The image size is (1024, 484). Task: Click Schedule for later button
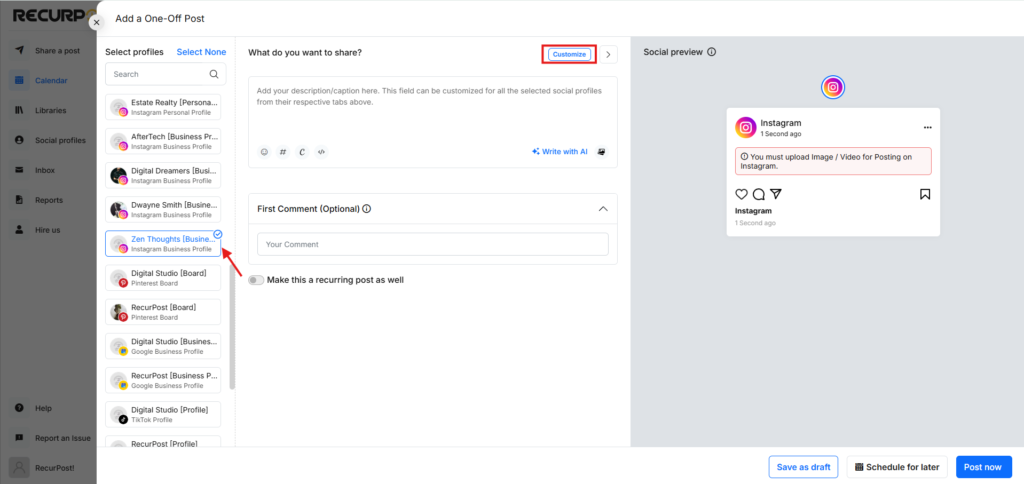pyautogui.click(x=897, y=467)
